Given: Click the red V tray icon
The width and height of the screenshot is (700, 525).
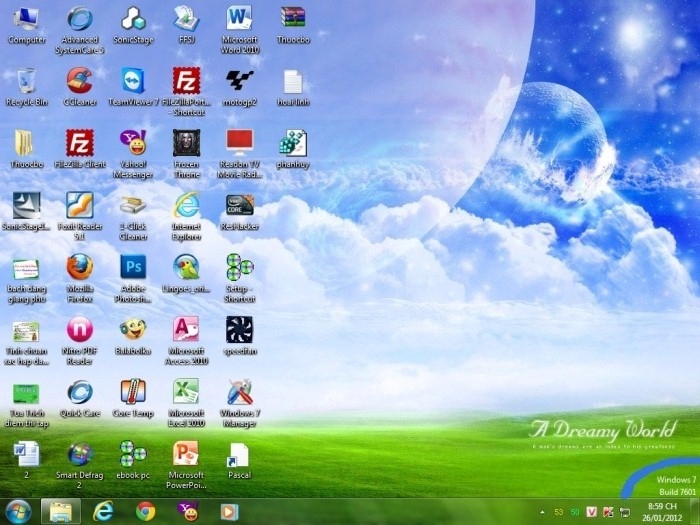Looking at the screenshot, I should [x=592, y=512].
